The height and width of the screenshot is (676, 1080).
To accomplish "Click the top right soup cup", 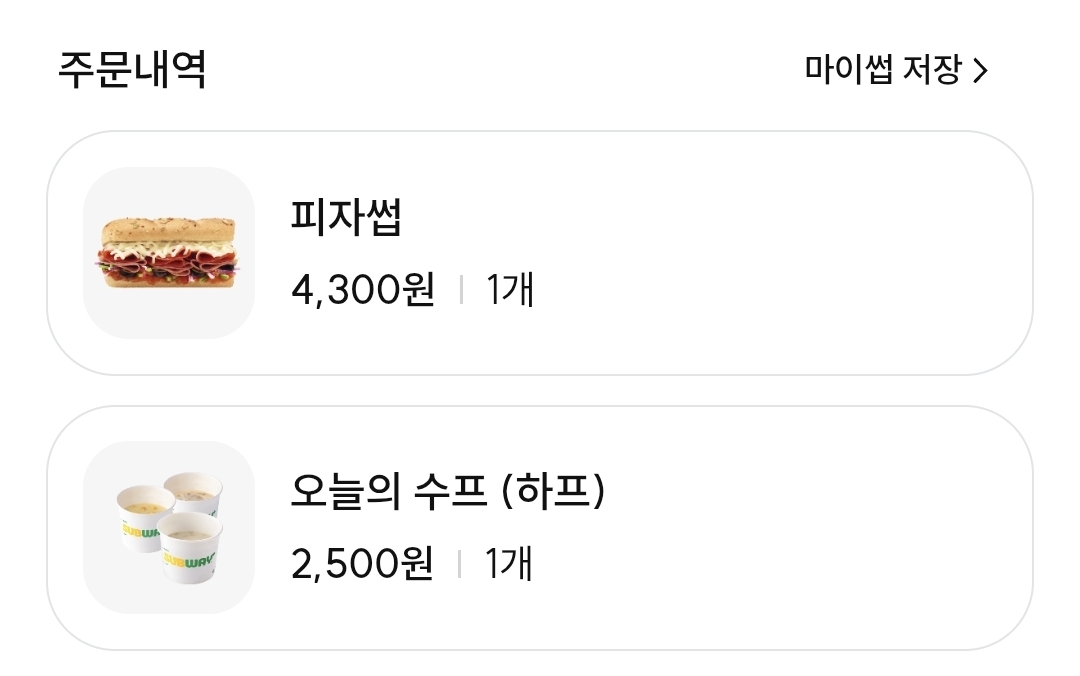I will coord(194,492).
